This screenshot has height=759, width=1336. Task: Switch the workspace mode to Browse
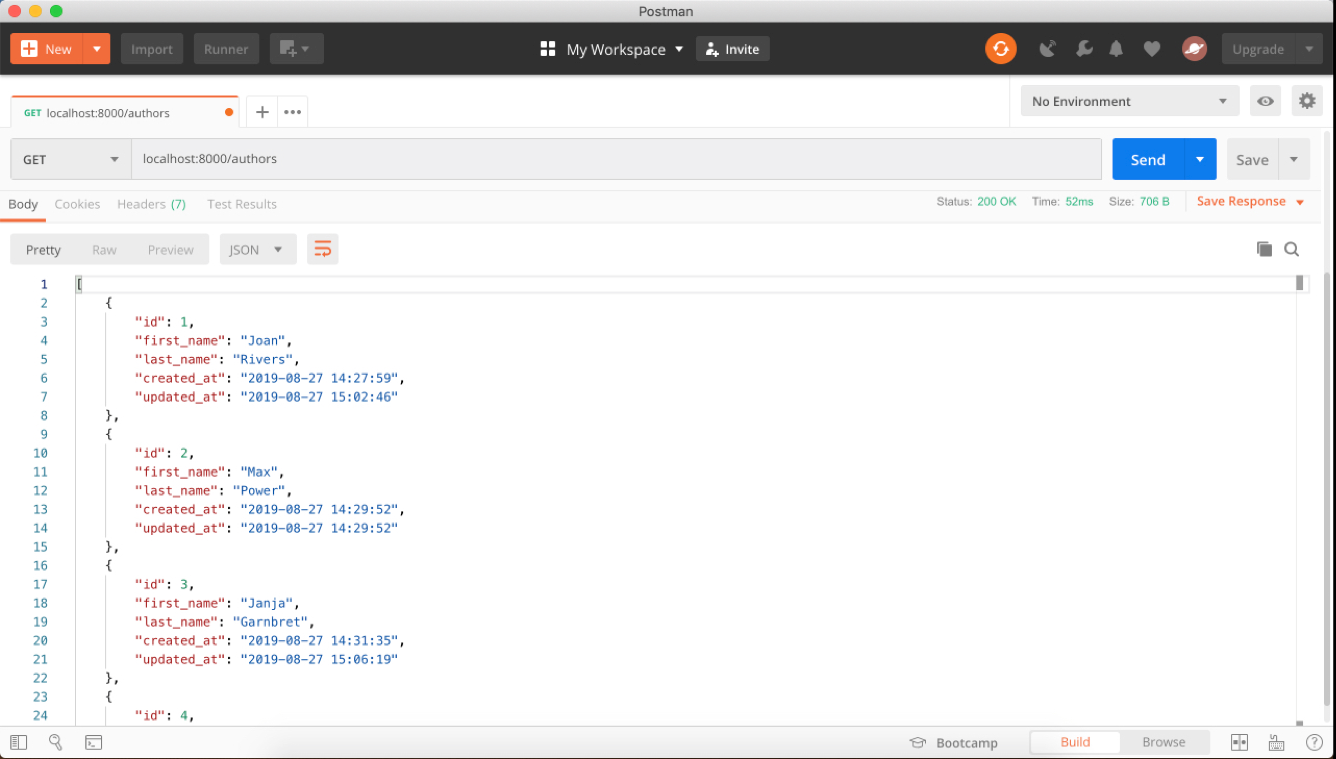pyautogui.click(x=1163, y=742)
